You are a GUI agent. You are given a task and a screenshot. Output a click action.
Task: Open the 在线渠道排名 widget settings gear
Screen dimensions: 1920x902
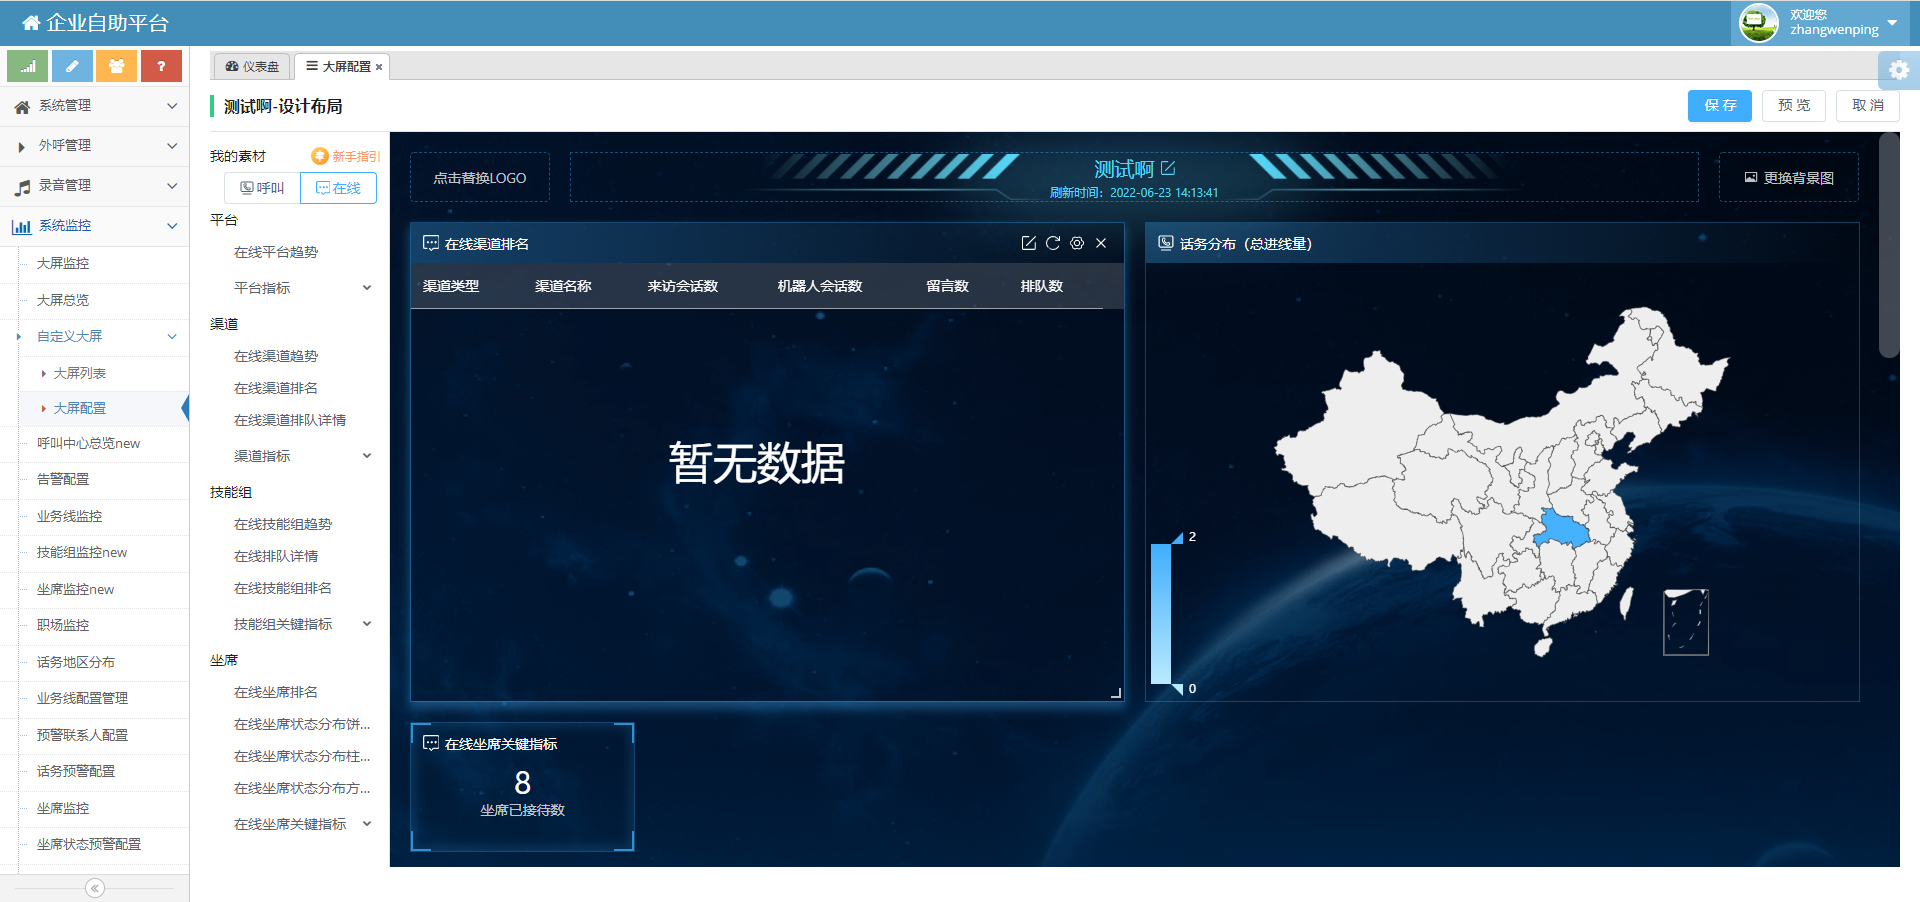1077,243
